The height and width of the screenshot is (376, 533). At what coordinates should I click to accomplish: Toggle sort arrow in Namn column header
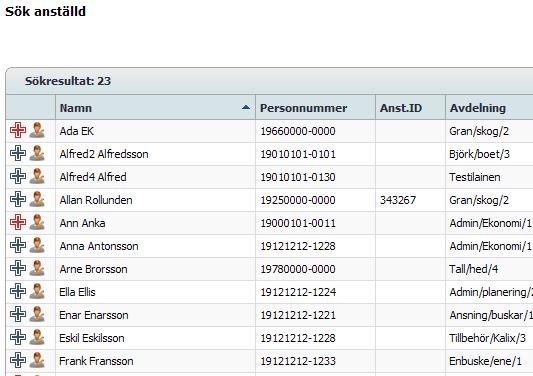pos(246,108)
